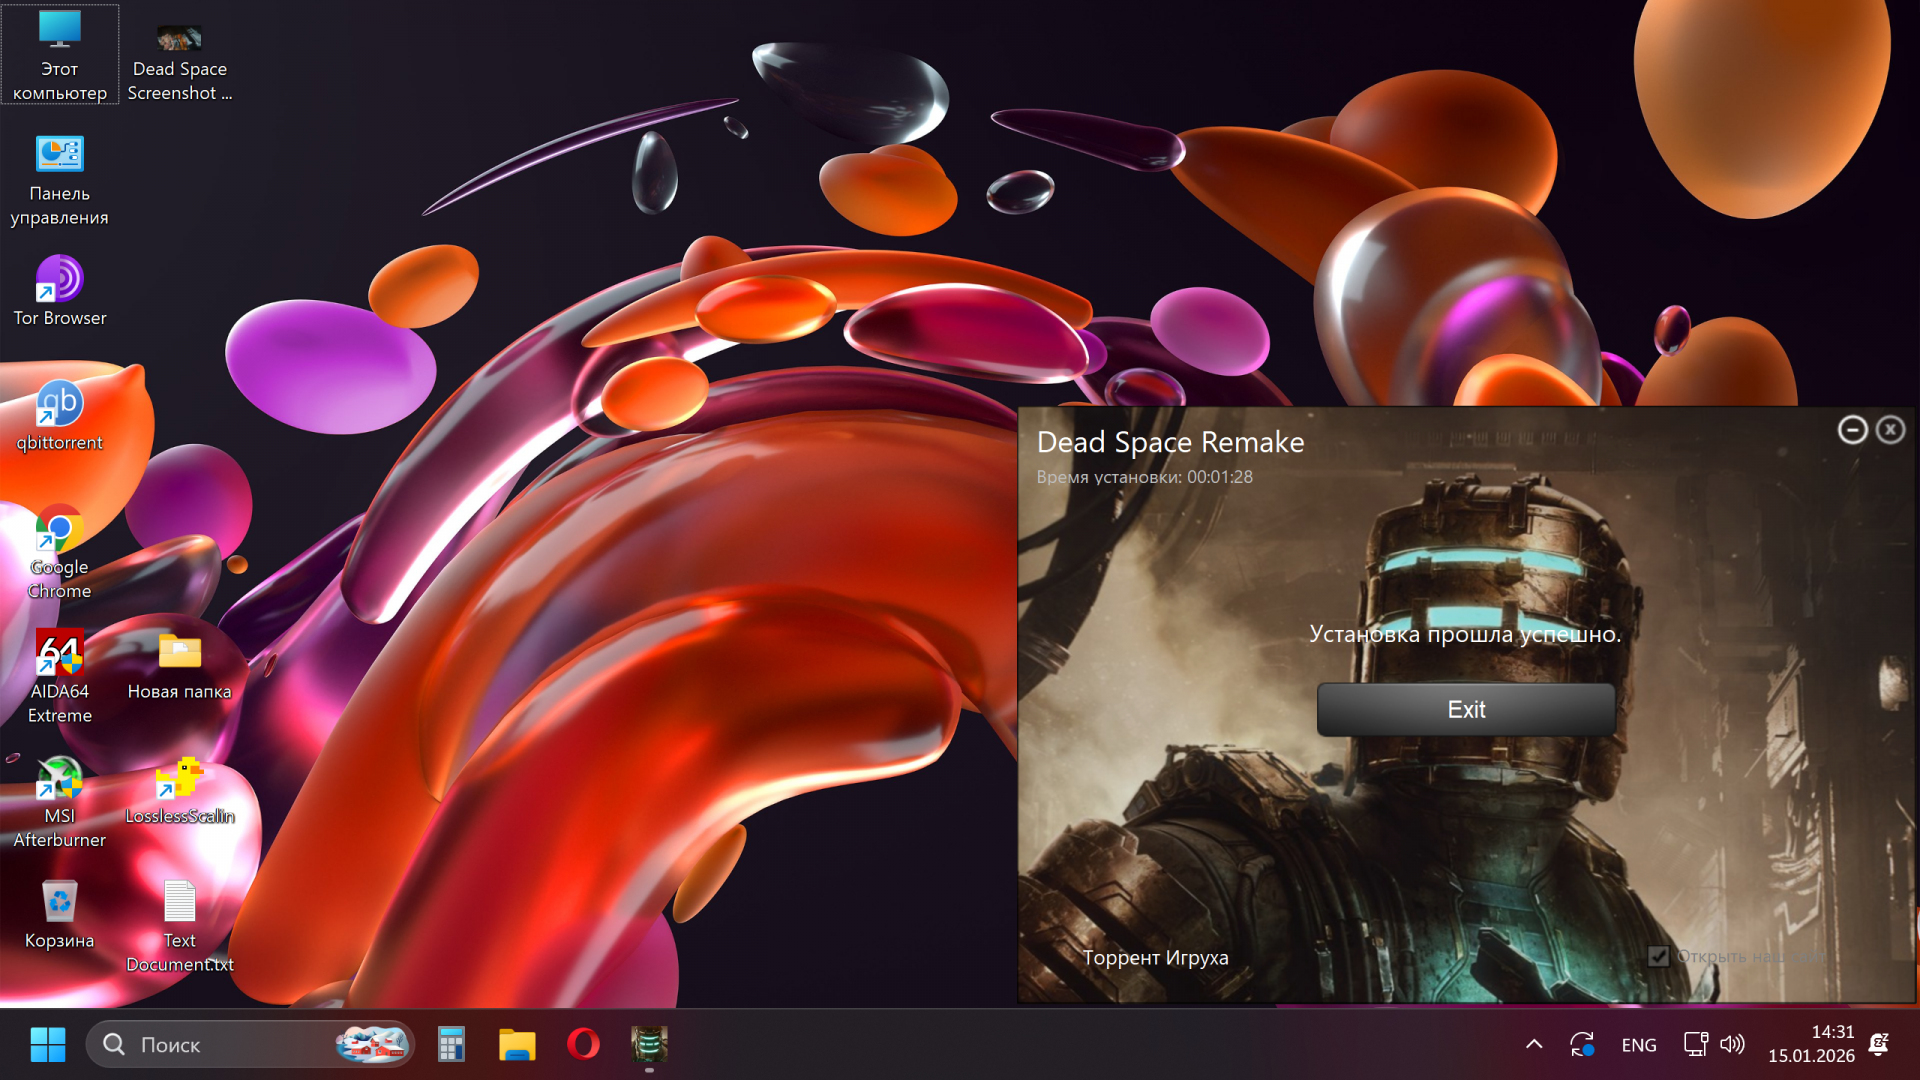Uncheck the 'Открыть наш сайт' checkbox
The height and width of the screenshot is (1080, 1920).
1658,956
